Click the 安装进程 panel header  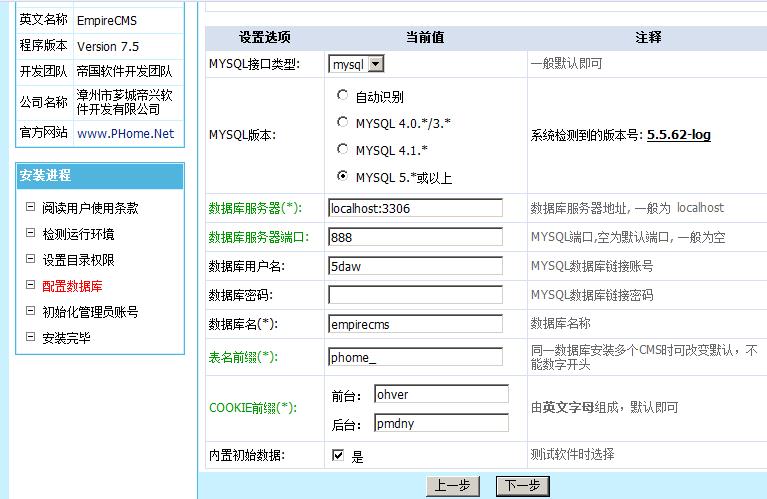(100, 176)
